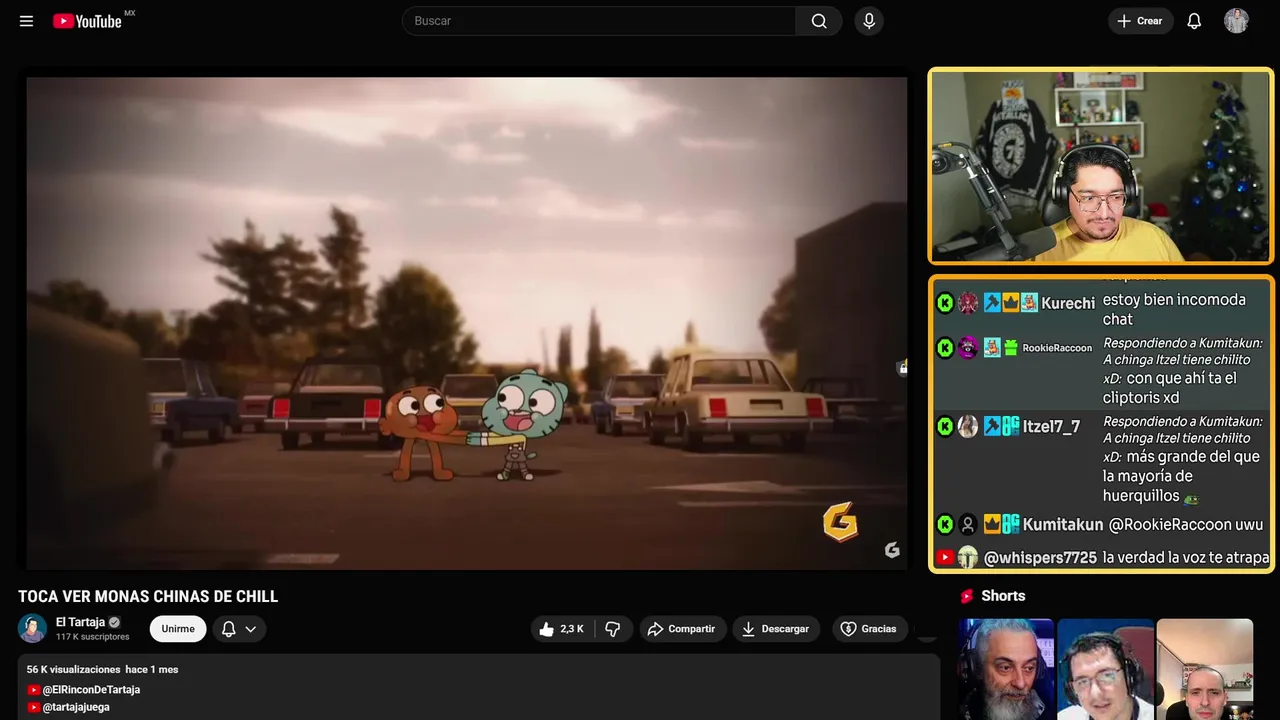Click the Kurechi username in chat overlay
Screen dimensions: 1280x720
(x=1068, y=303)
